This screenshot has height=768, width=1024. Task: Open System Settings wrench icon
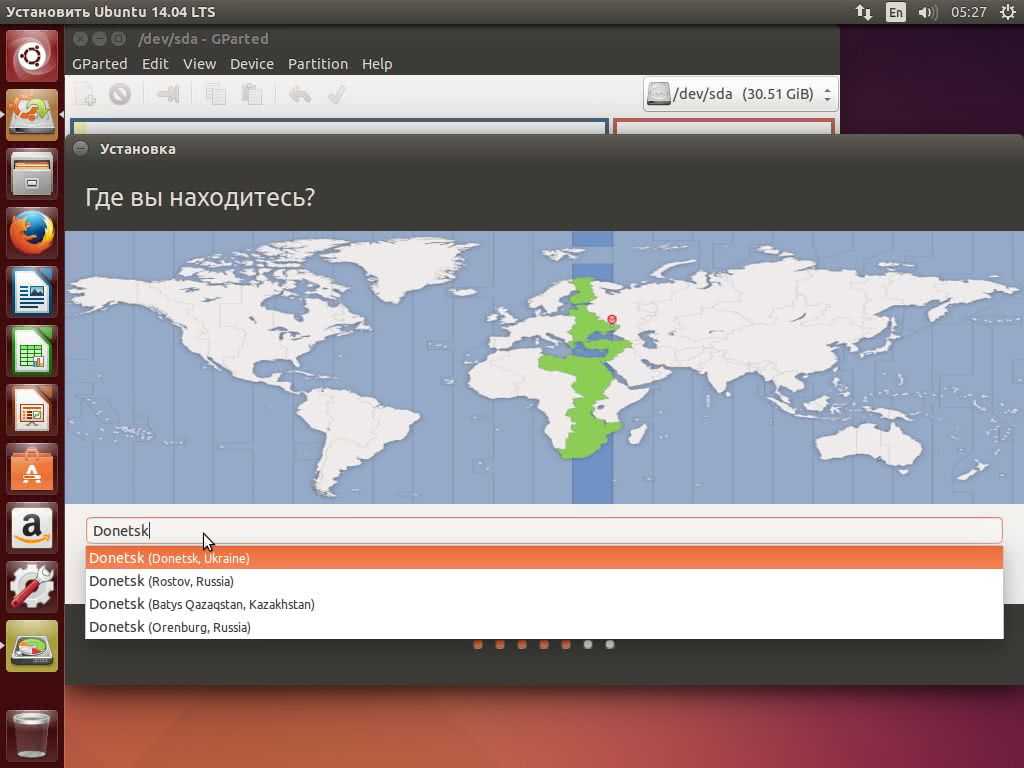pos(32,586)
